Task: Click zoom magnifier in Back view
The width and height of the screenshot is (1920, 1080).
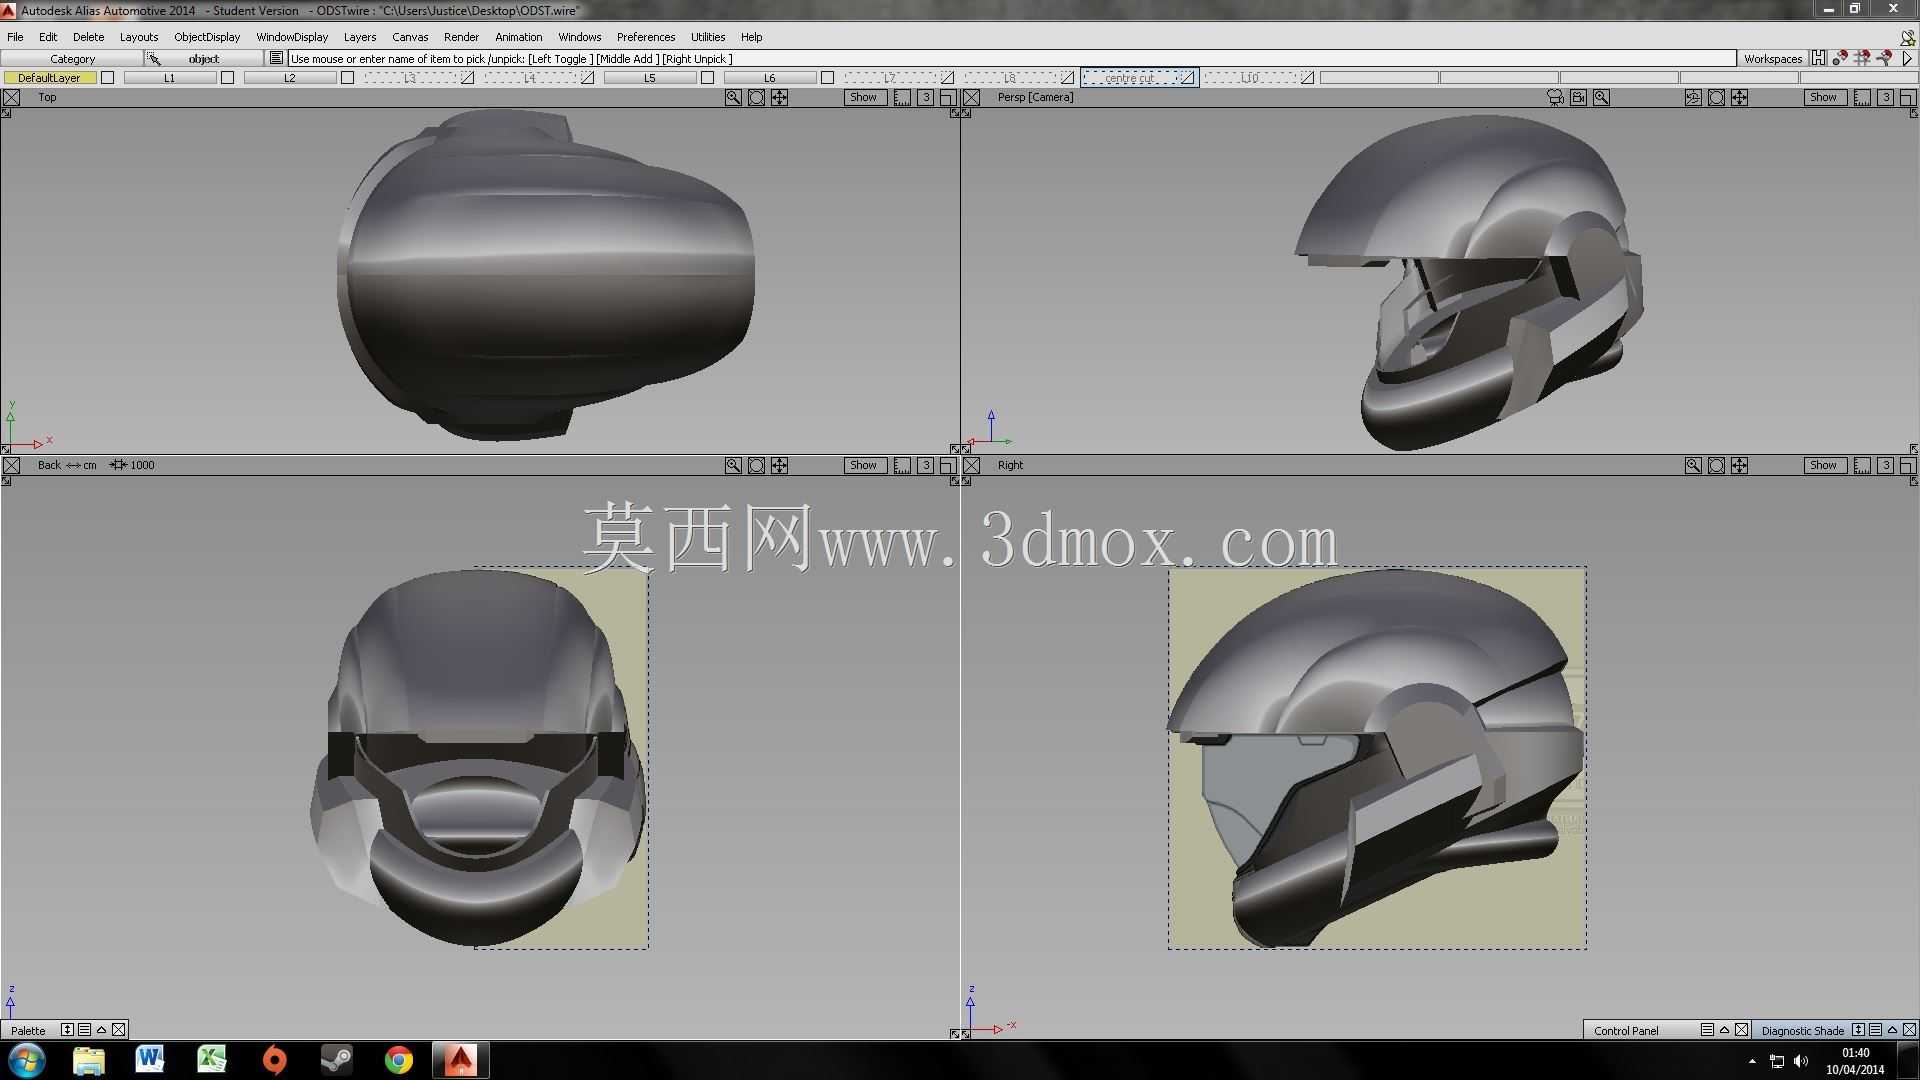Action: tap(733, 466)
